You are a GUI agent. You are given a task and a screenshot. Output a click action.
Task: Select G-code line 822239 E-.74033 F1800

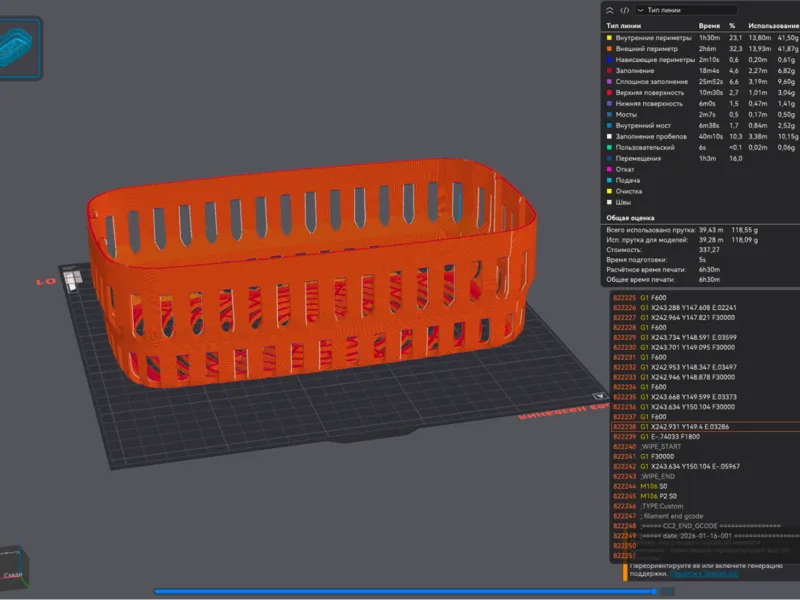[706, 437]
